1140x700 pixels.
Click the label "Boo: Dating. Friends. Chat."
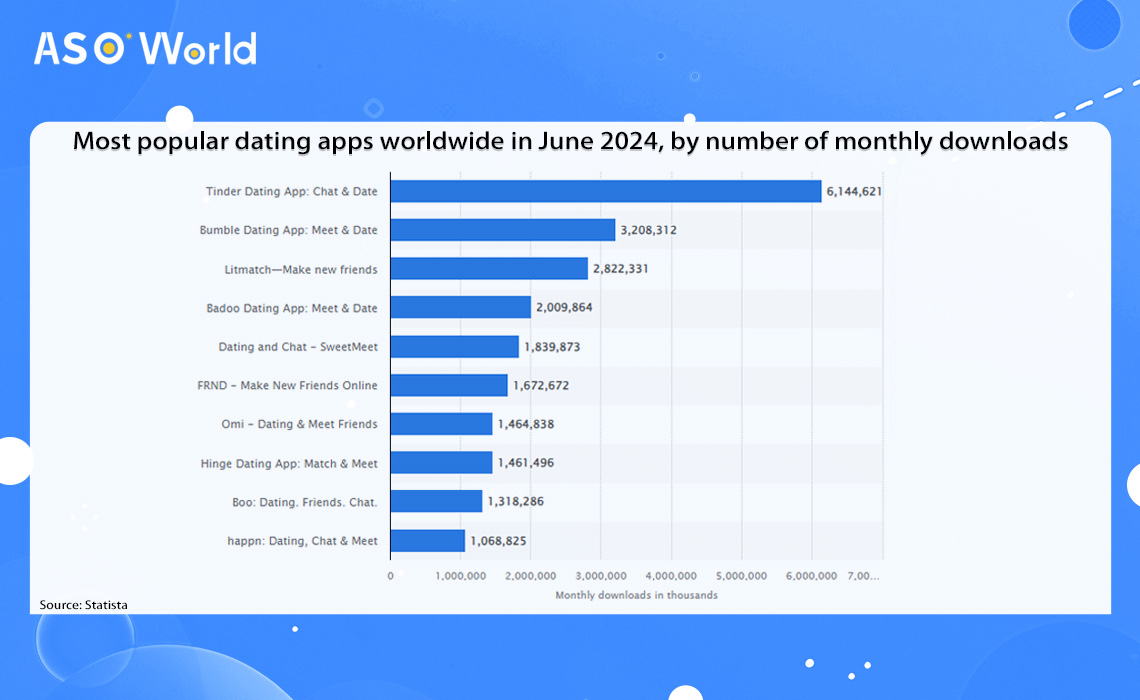(x=305, y=502)
